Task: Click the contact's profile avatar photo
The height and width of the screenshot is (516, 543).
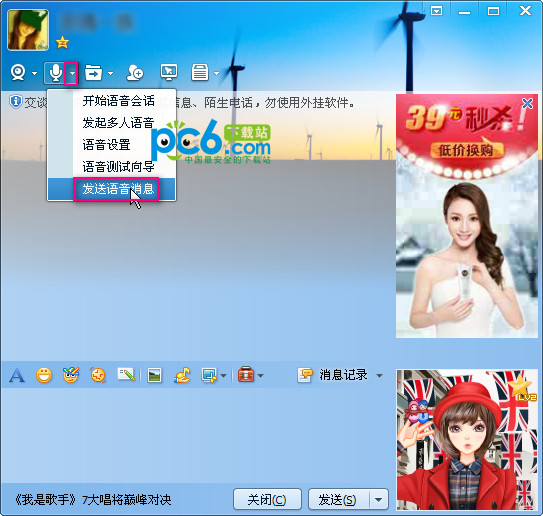Action: click(28, 30)
